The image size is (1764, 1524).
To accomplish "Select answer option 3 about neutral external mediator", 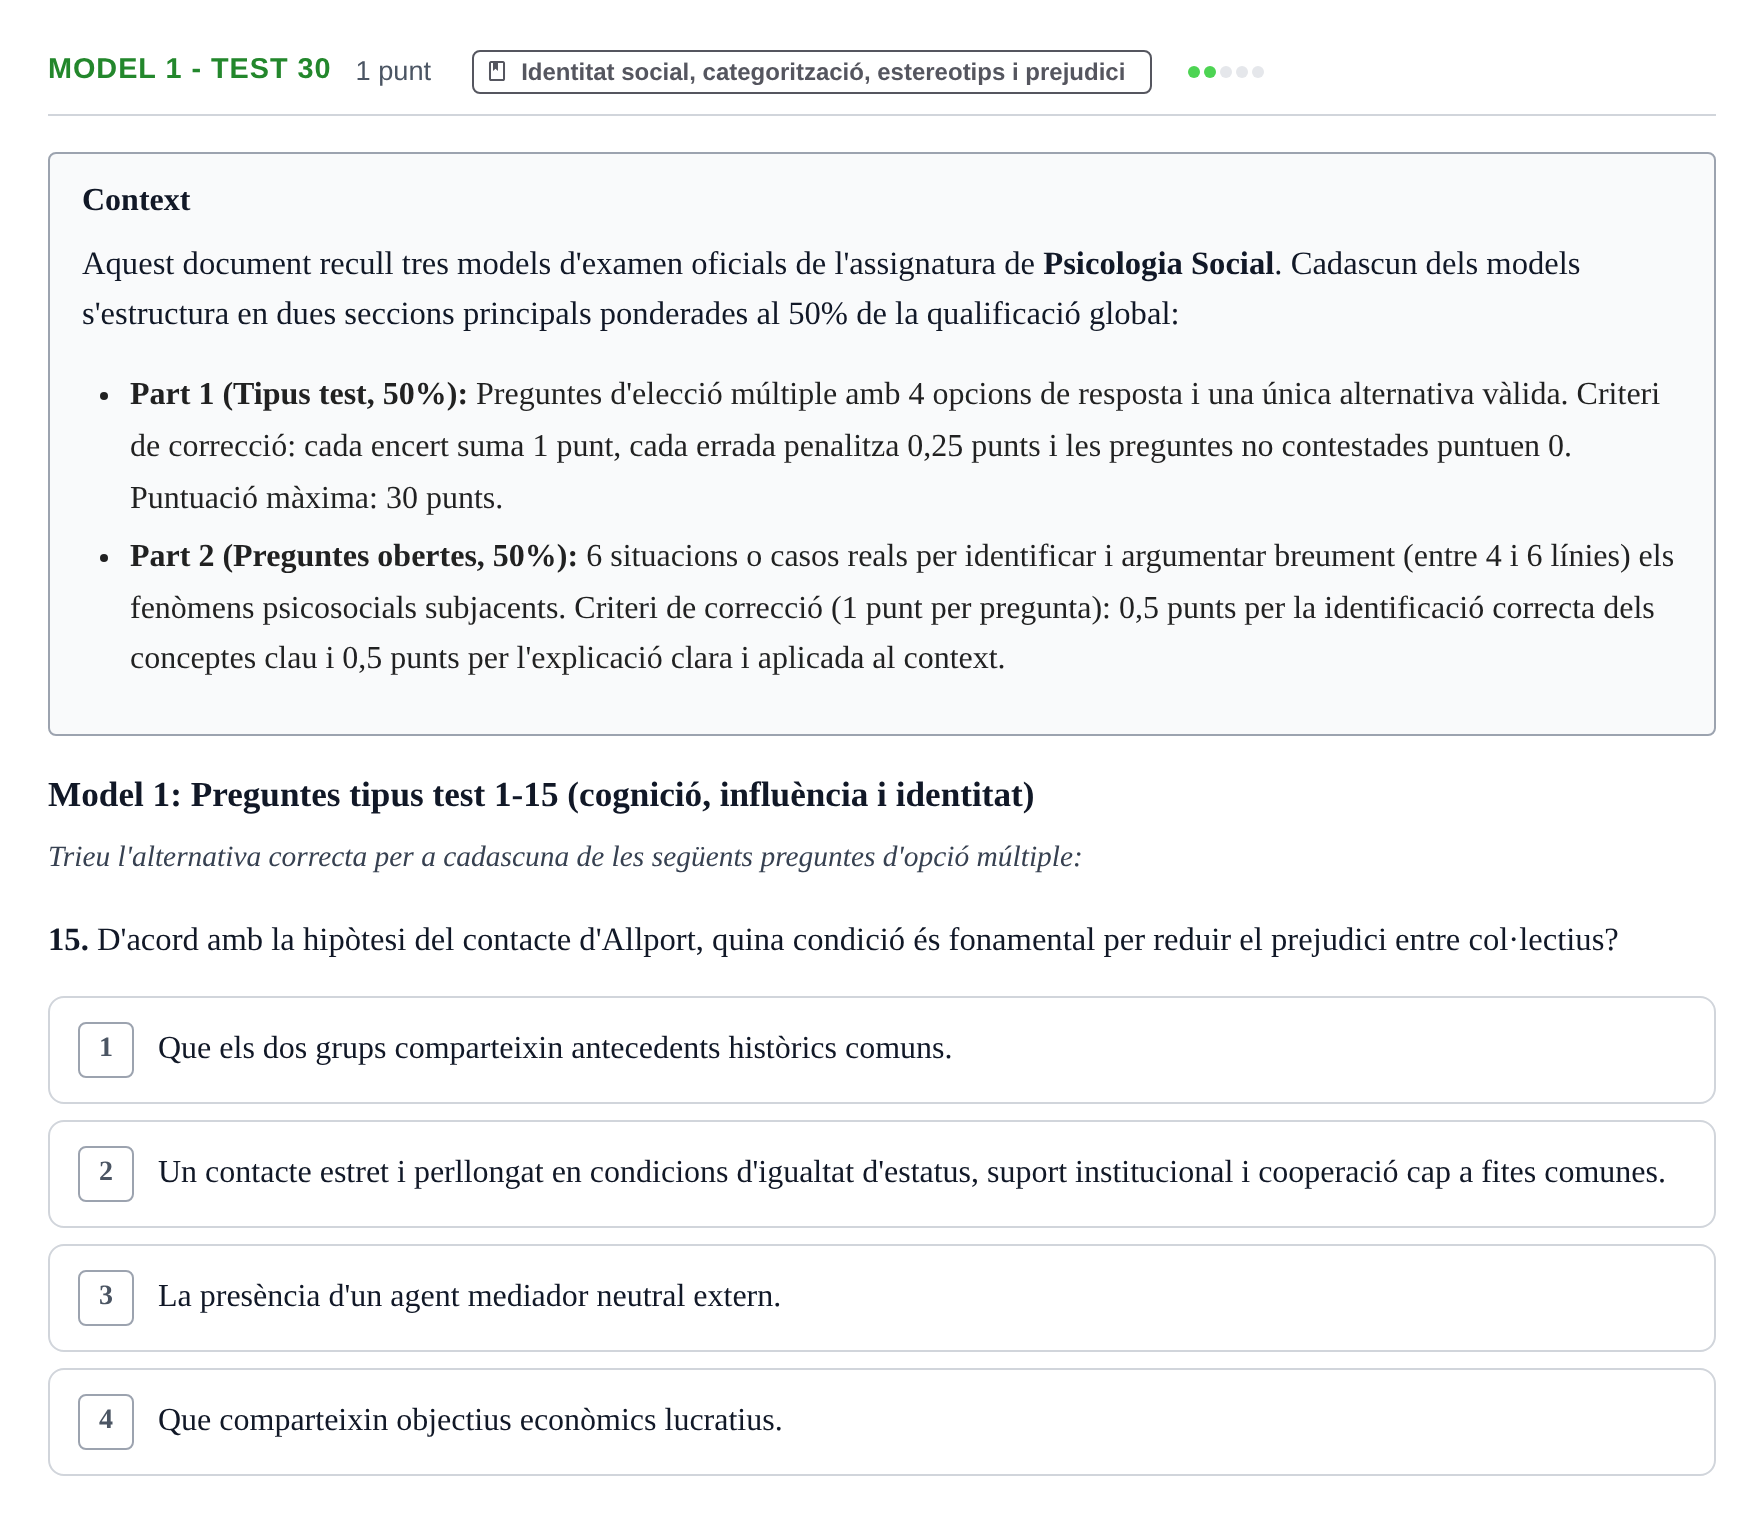I will (881, 1298).
